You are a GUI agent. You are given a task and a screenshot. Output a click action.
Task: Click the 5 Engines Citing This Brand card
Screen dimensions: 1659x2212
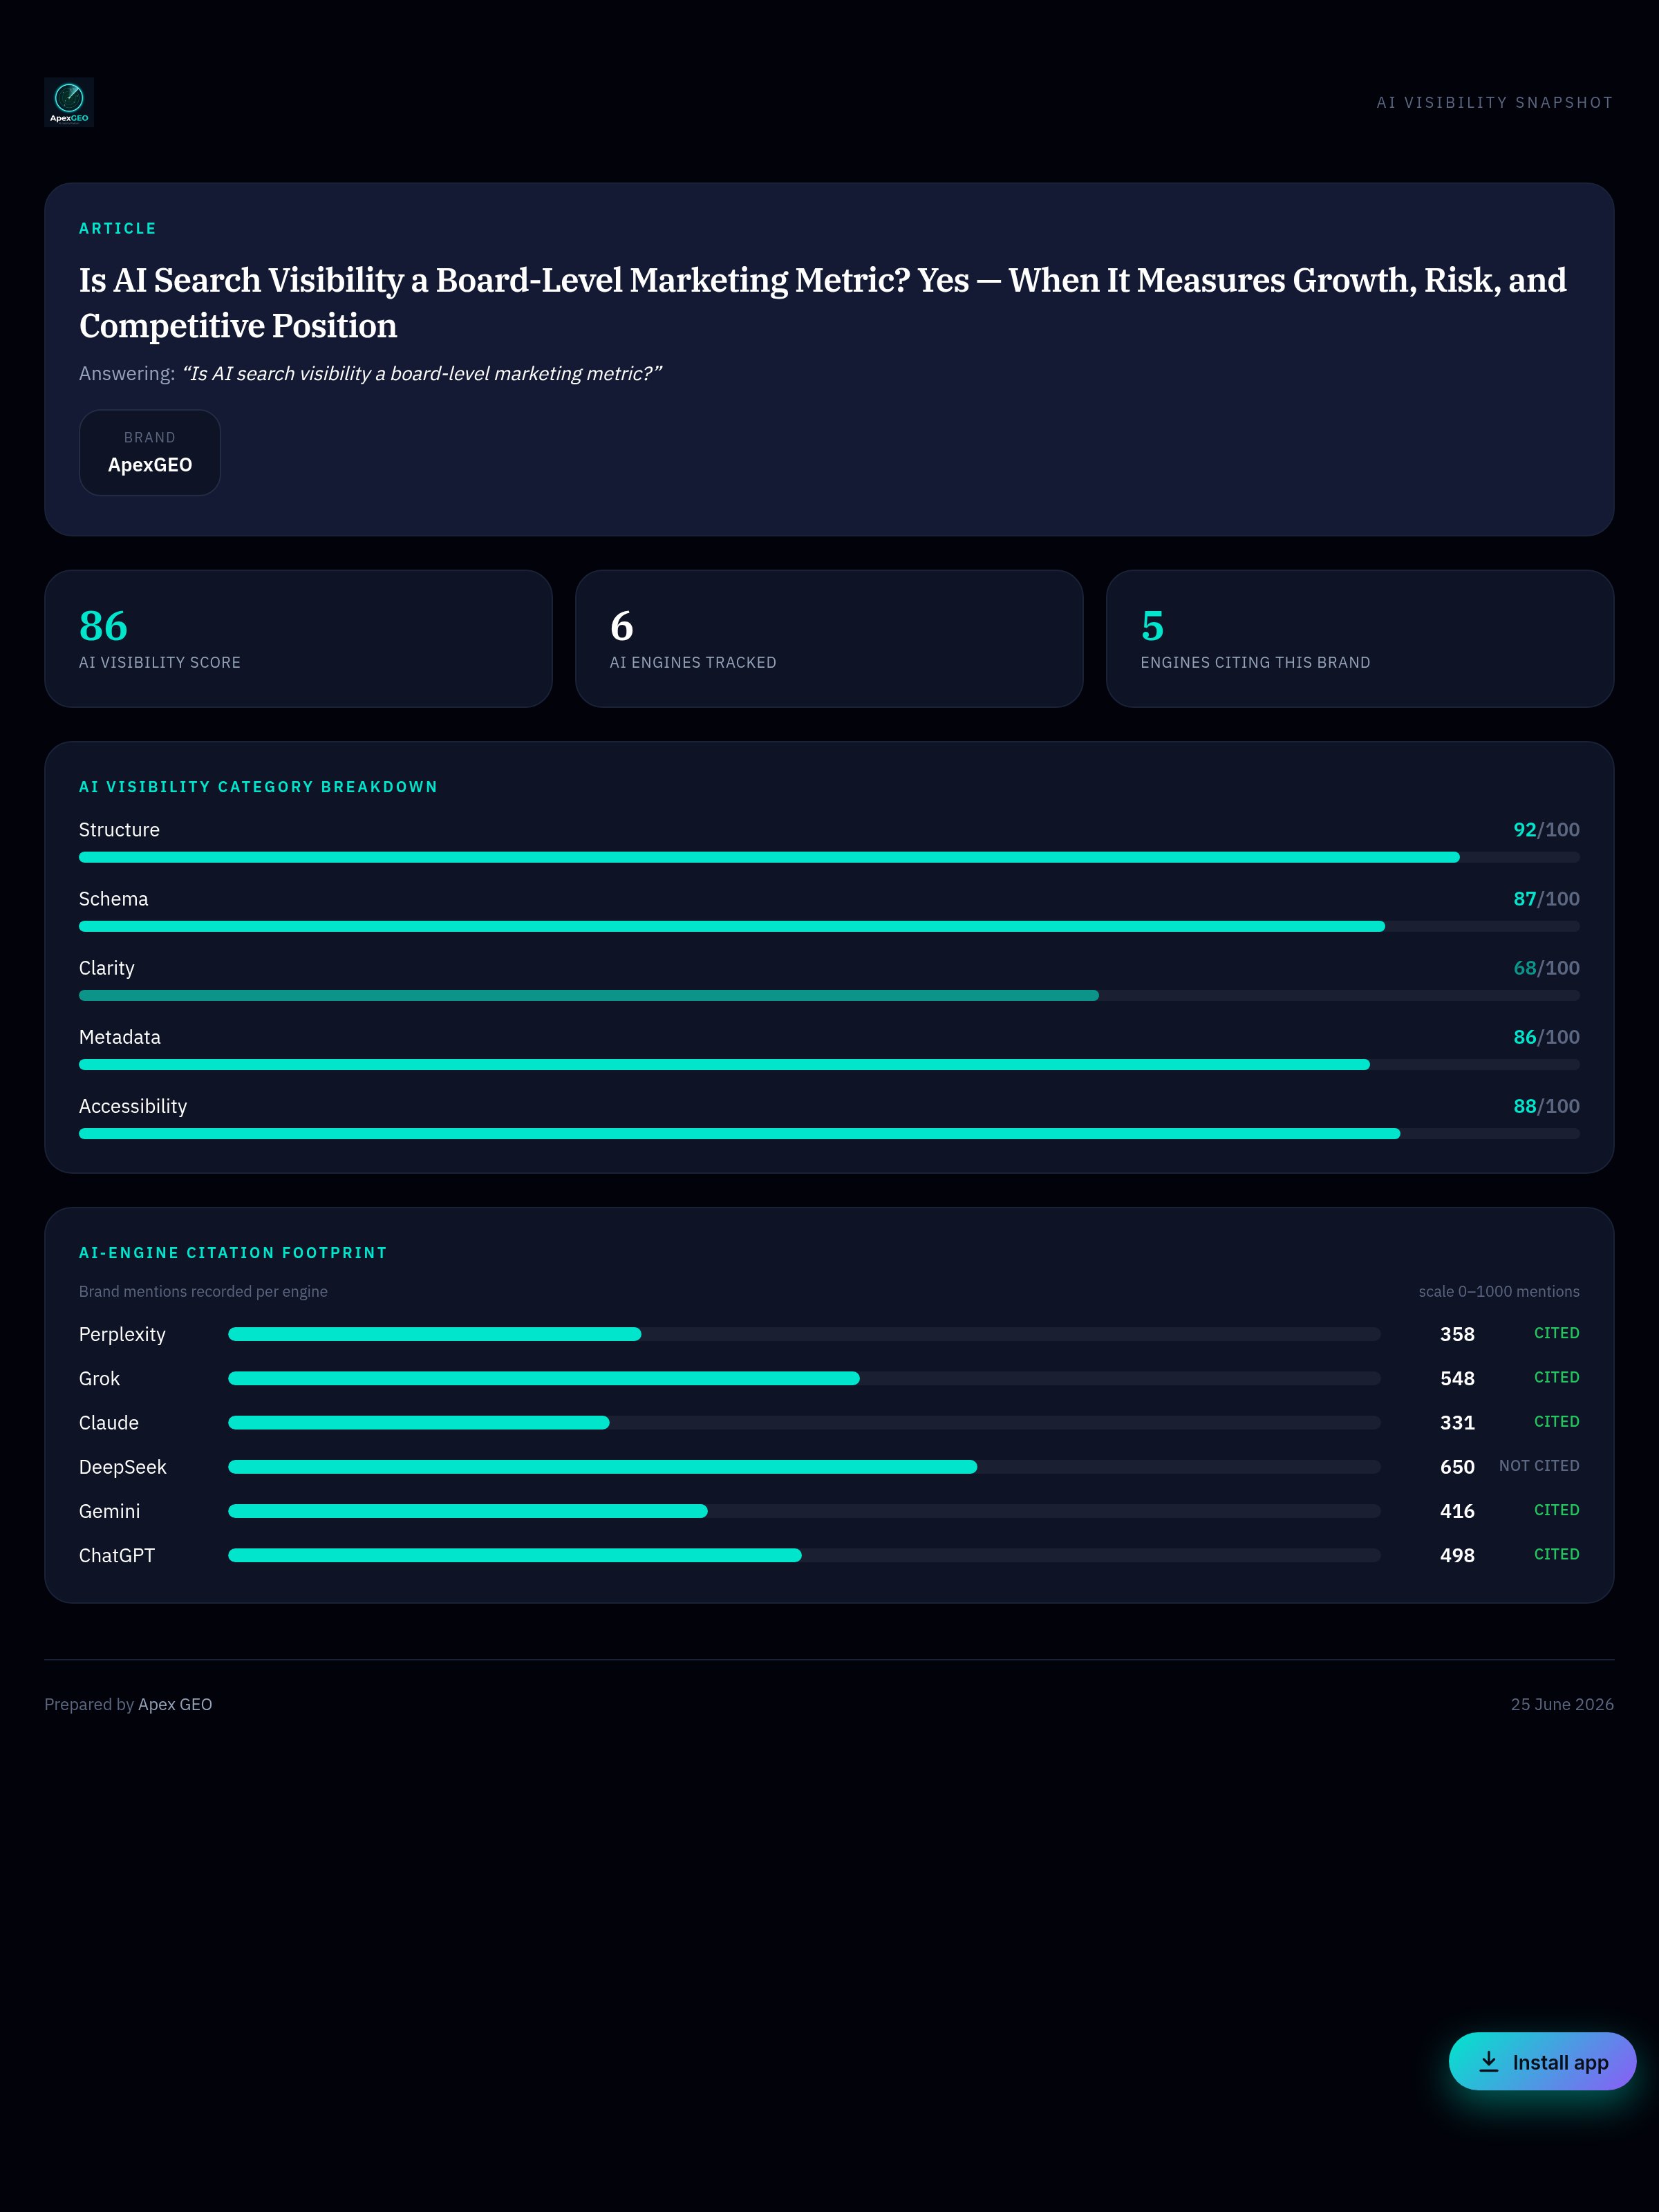(1360, 639)
